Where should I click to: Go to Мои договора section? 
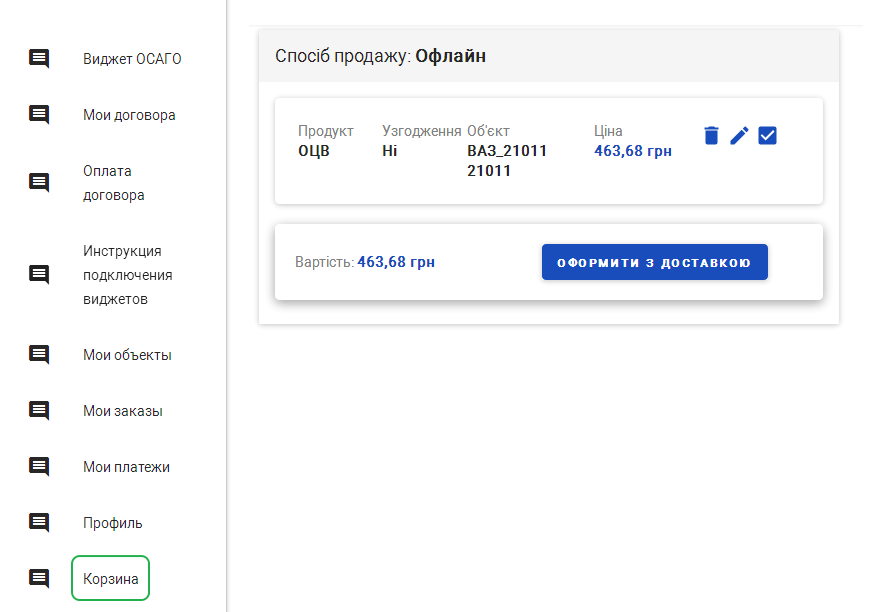coord(129,115)
